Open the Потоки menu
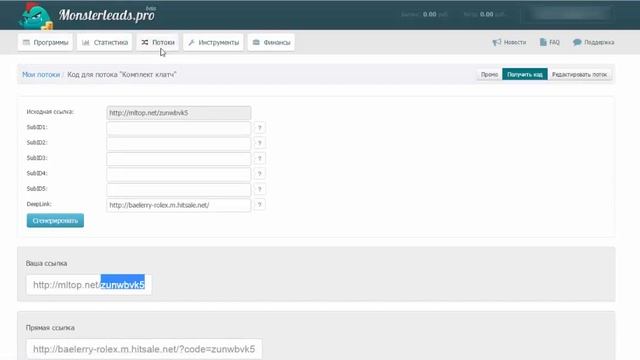 pos(158,42)
